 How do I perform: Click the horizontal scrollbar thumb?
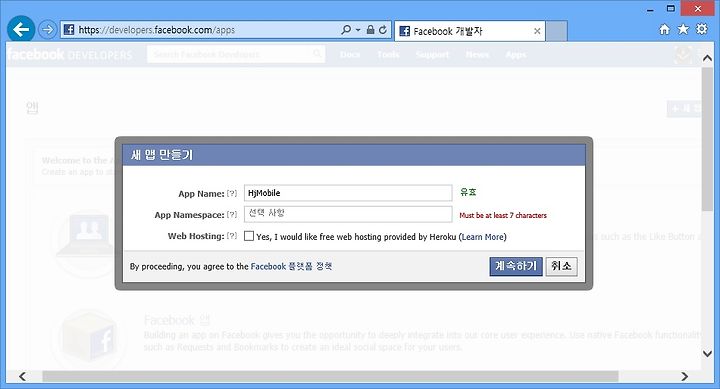tap(330, 377)
